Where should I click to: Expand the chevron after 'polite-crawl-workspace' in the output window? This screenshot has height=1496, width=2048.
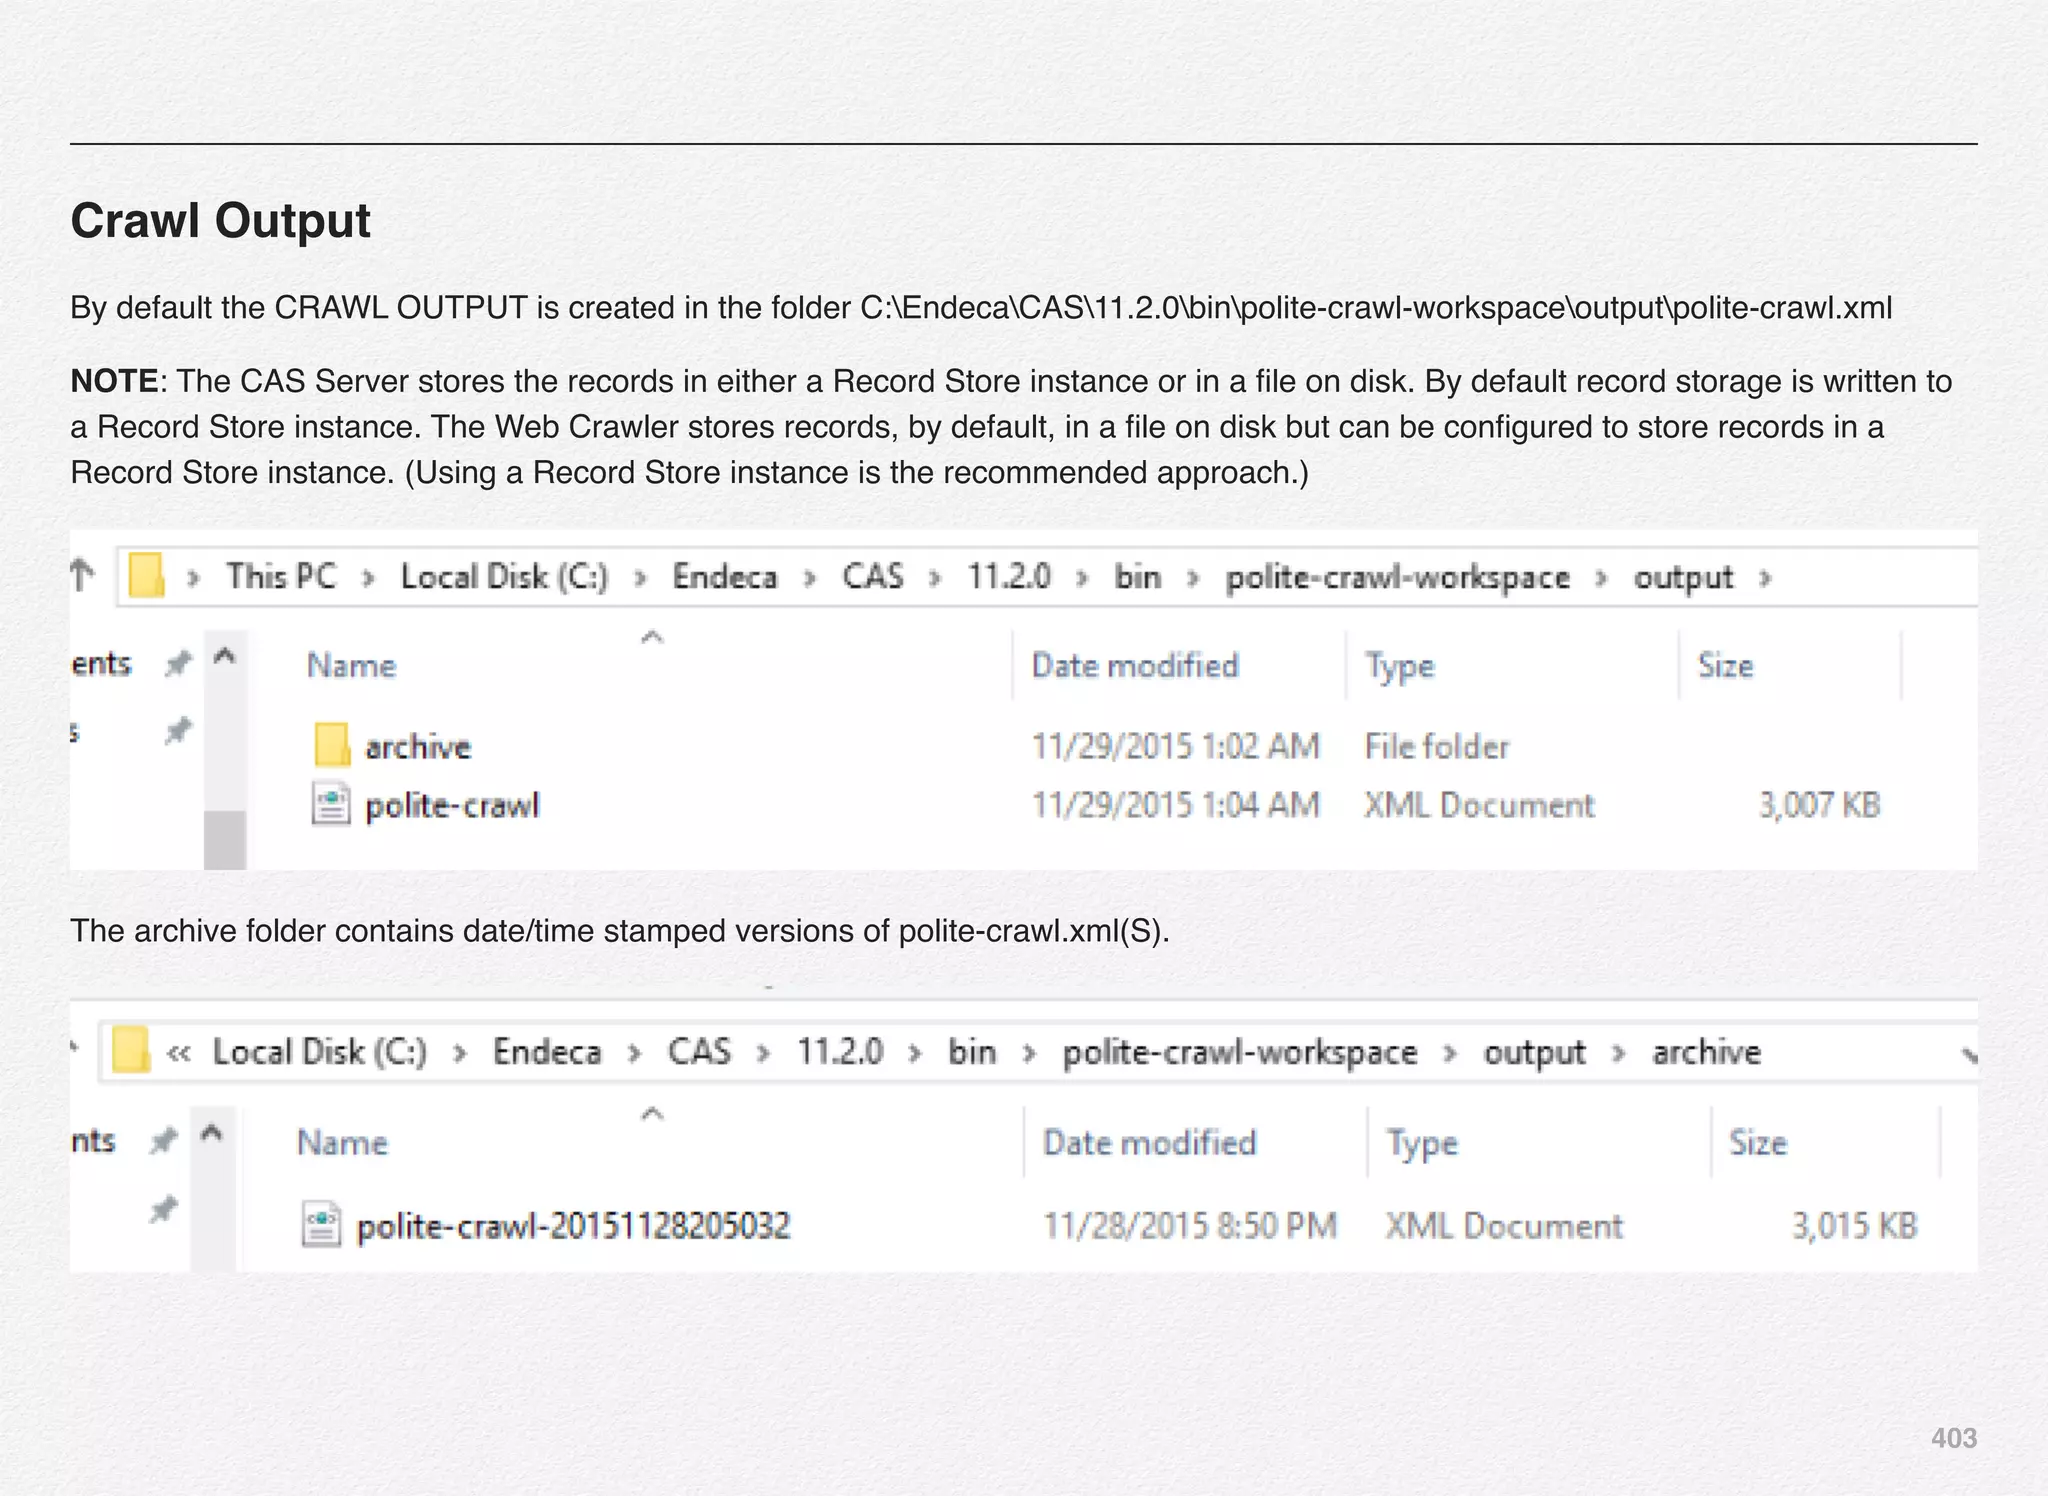point(1600,578)
